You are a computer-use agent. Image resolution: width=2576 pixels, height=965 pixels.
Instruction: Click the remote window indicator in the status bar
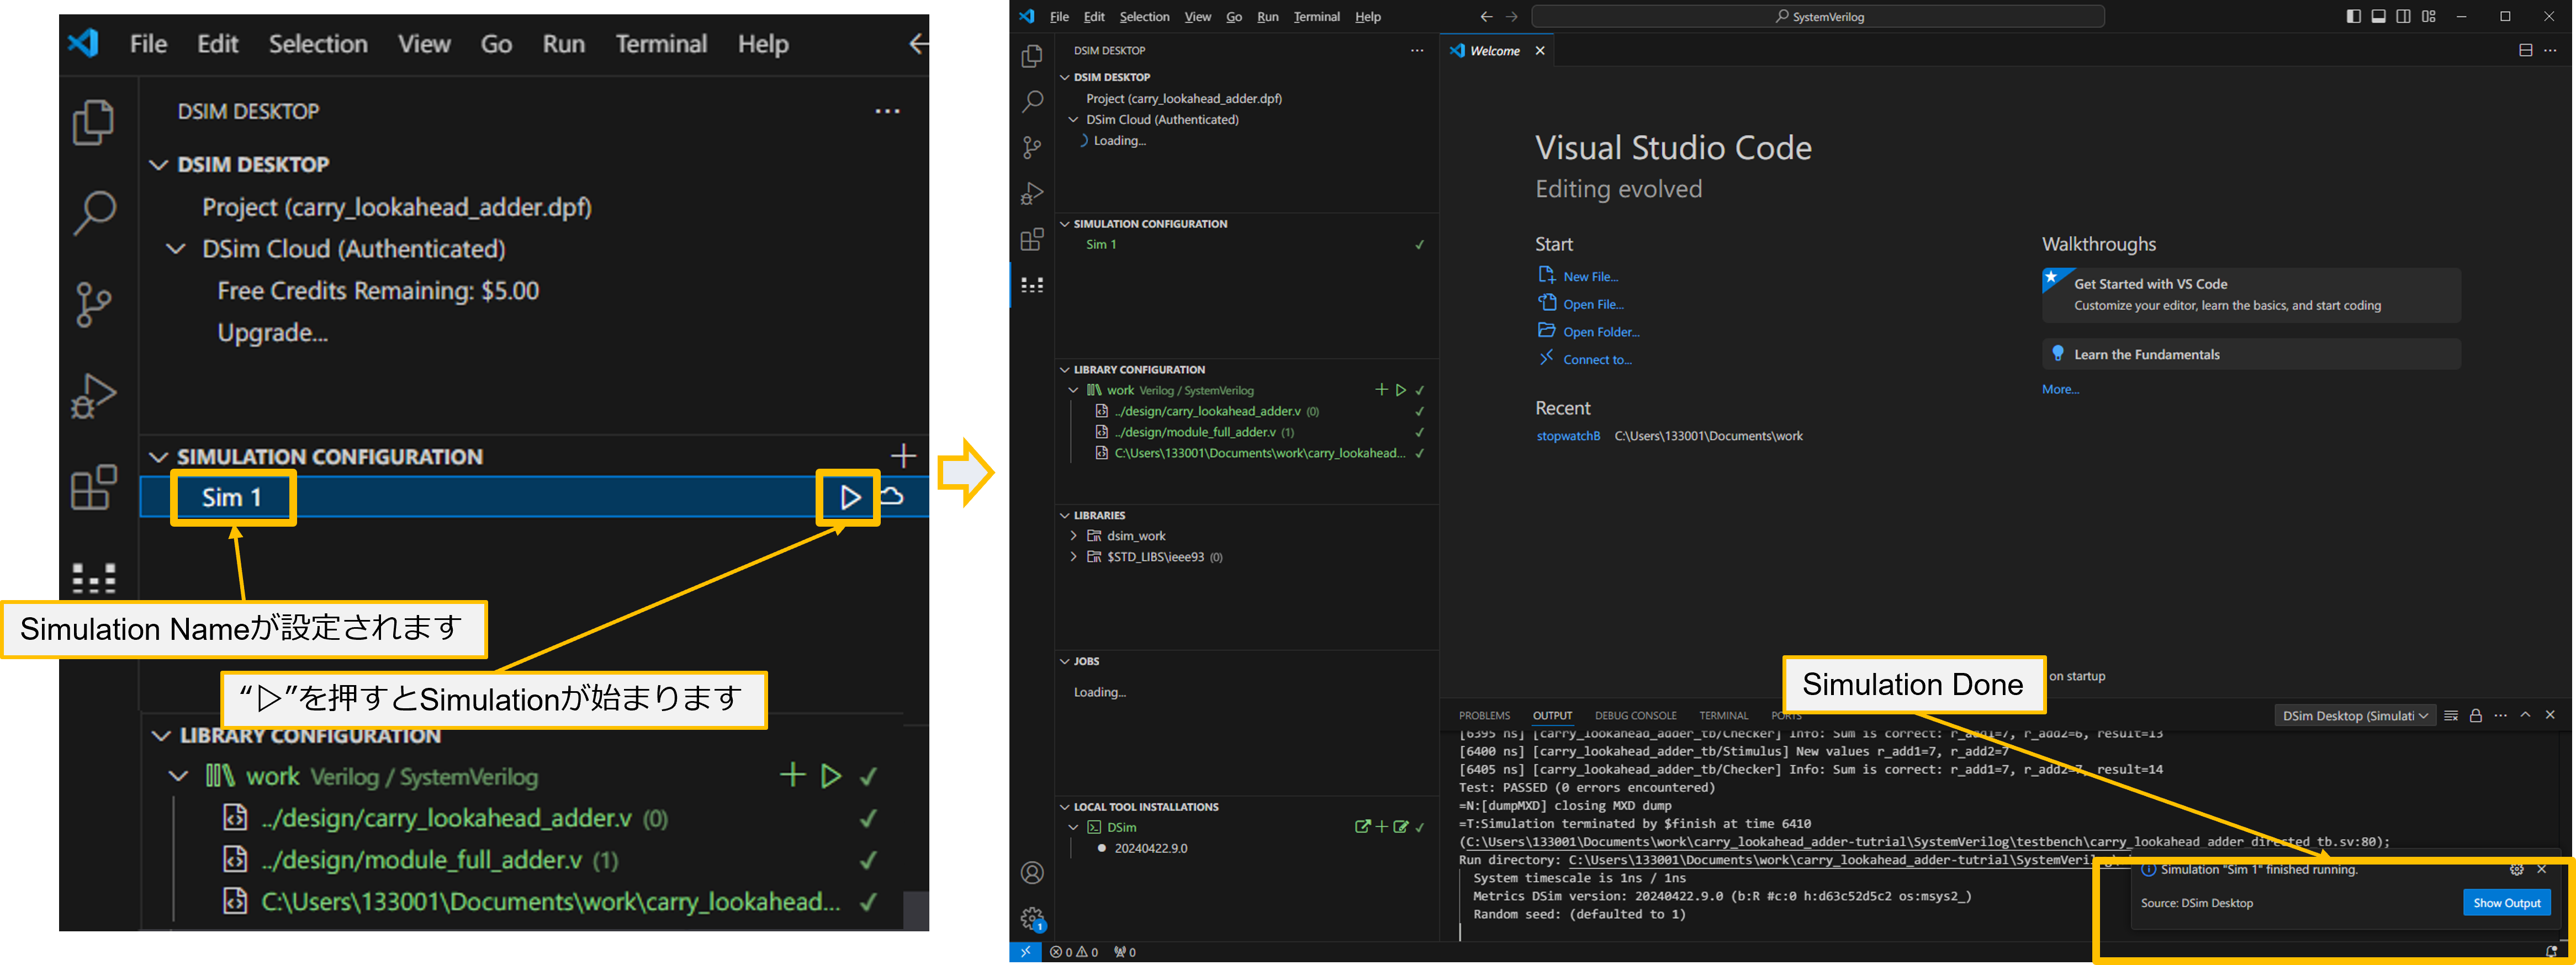coord(1025,952)
